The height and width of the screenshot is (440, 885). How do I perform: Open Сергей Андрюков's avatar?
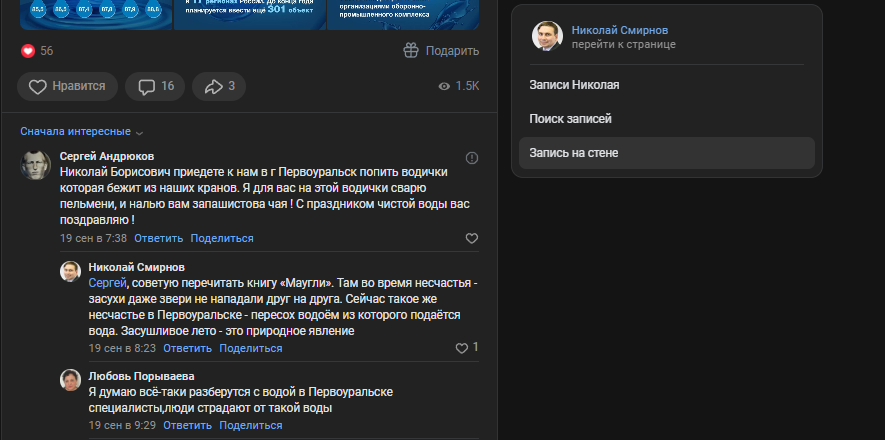pos(36,164)
